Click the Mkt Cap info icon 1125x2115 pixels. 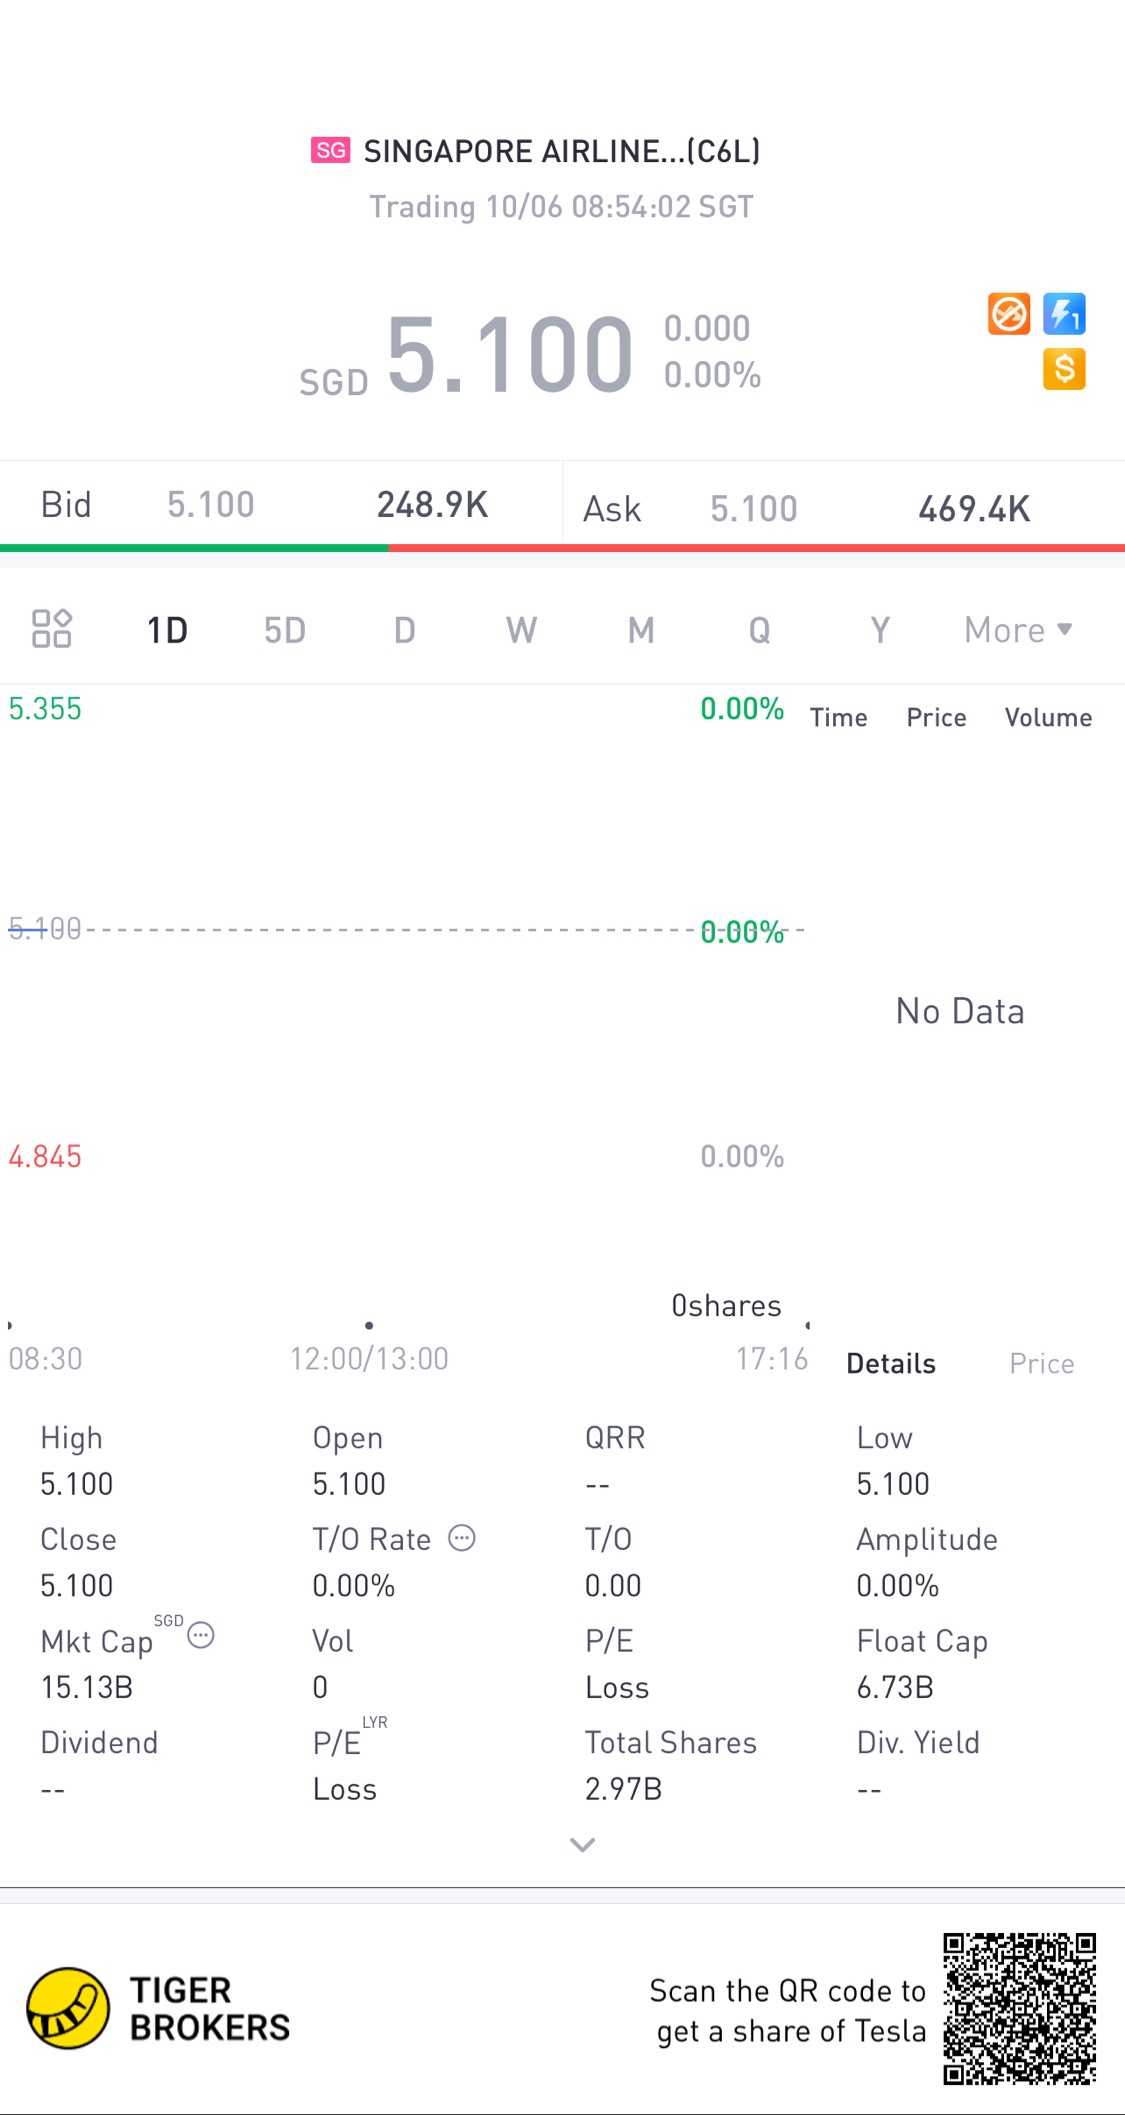[201, 1636]
